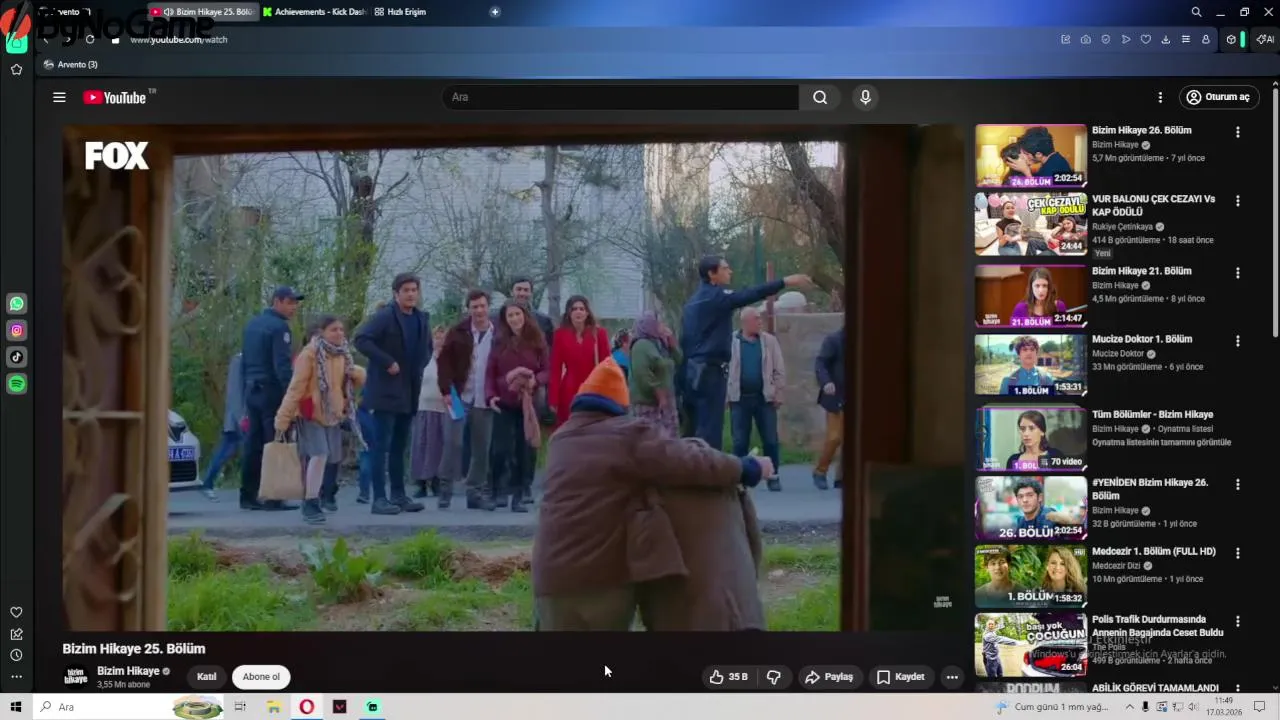This screenshot has height=720, width=1280.
Task: Open easy setup sliders icon in toolbar
Action: pos(1186,39)
